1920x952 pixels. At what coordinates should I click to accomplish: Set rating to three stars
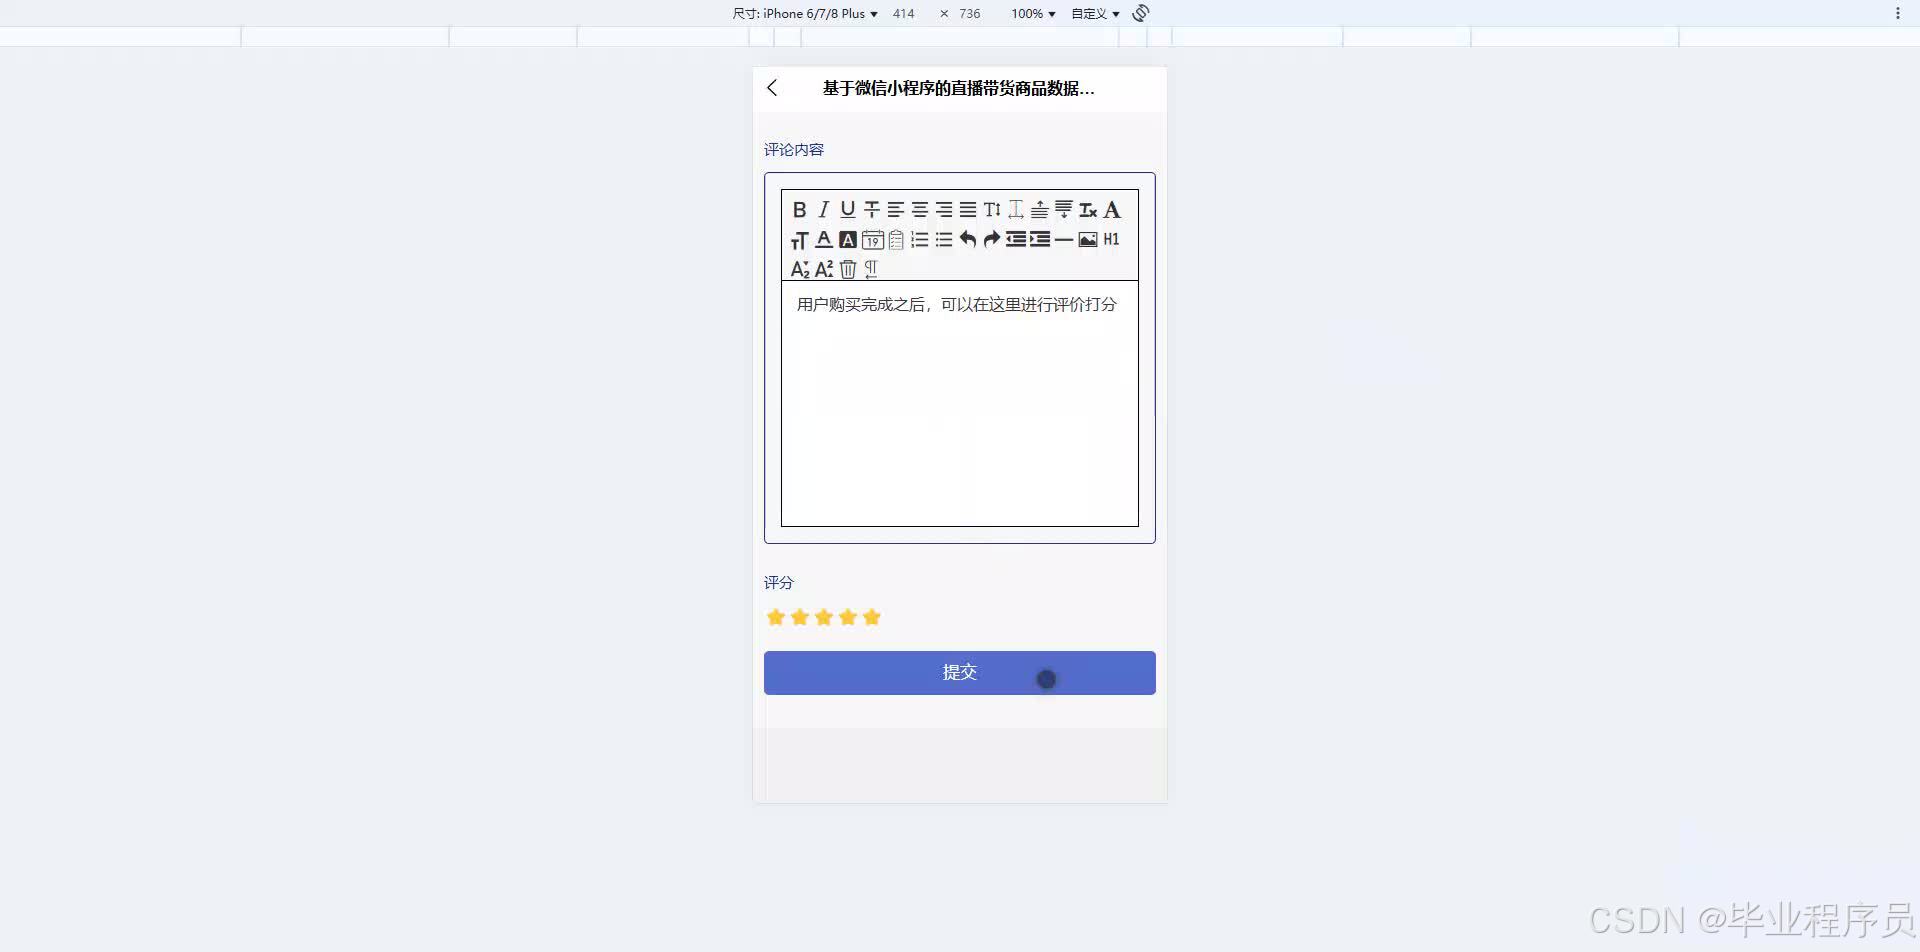823,617
